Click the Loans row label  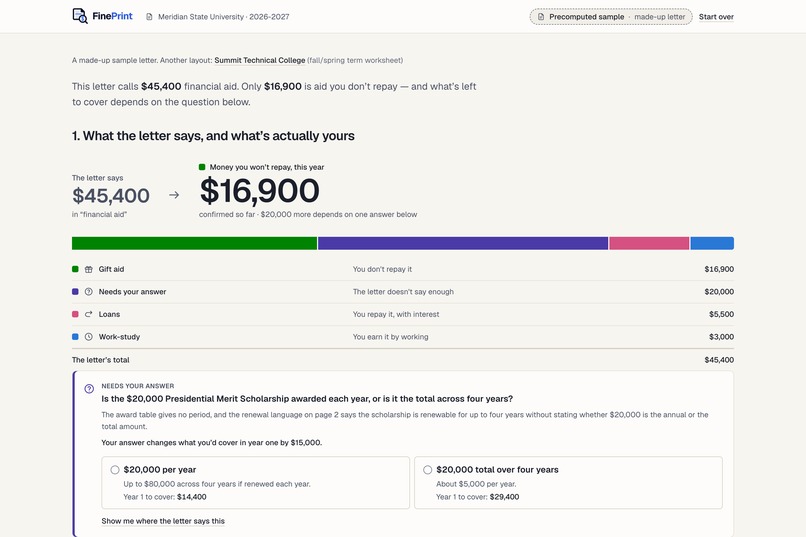[109, 314]
